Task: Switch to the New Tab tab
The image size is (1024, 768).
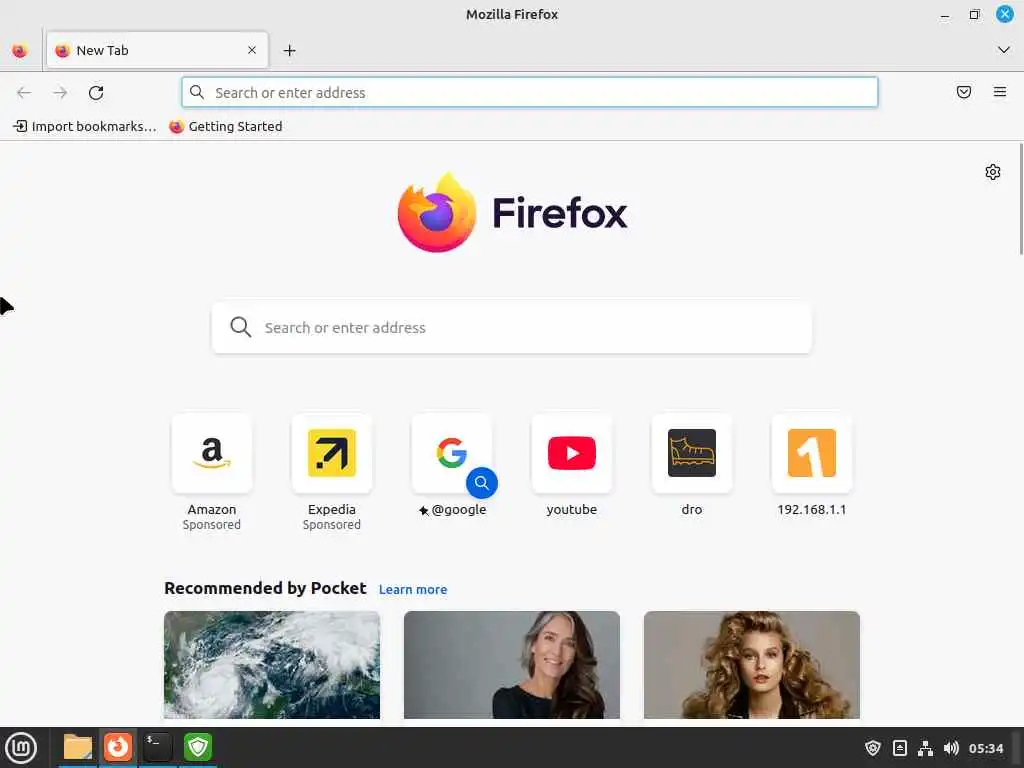Action: [157, 50]
